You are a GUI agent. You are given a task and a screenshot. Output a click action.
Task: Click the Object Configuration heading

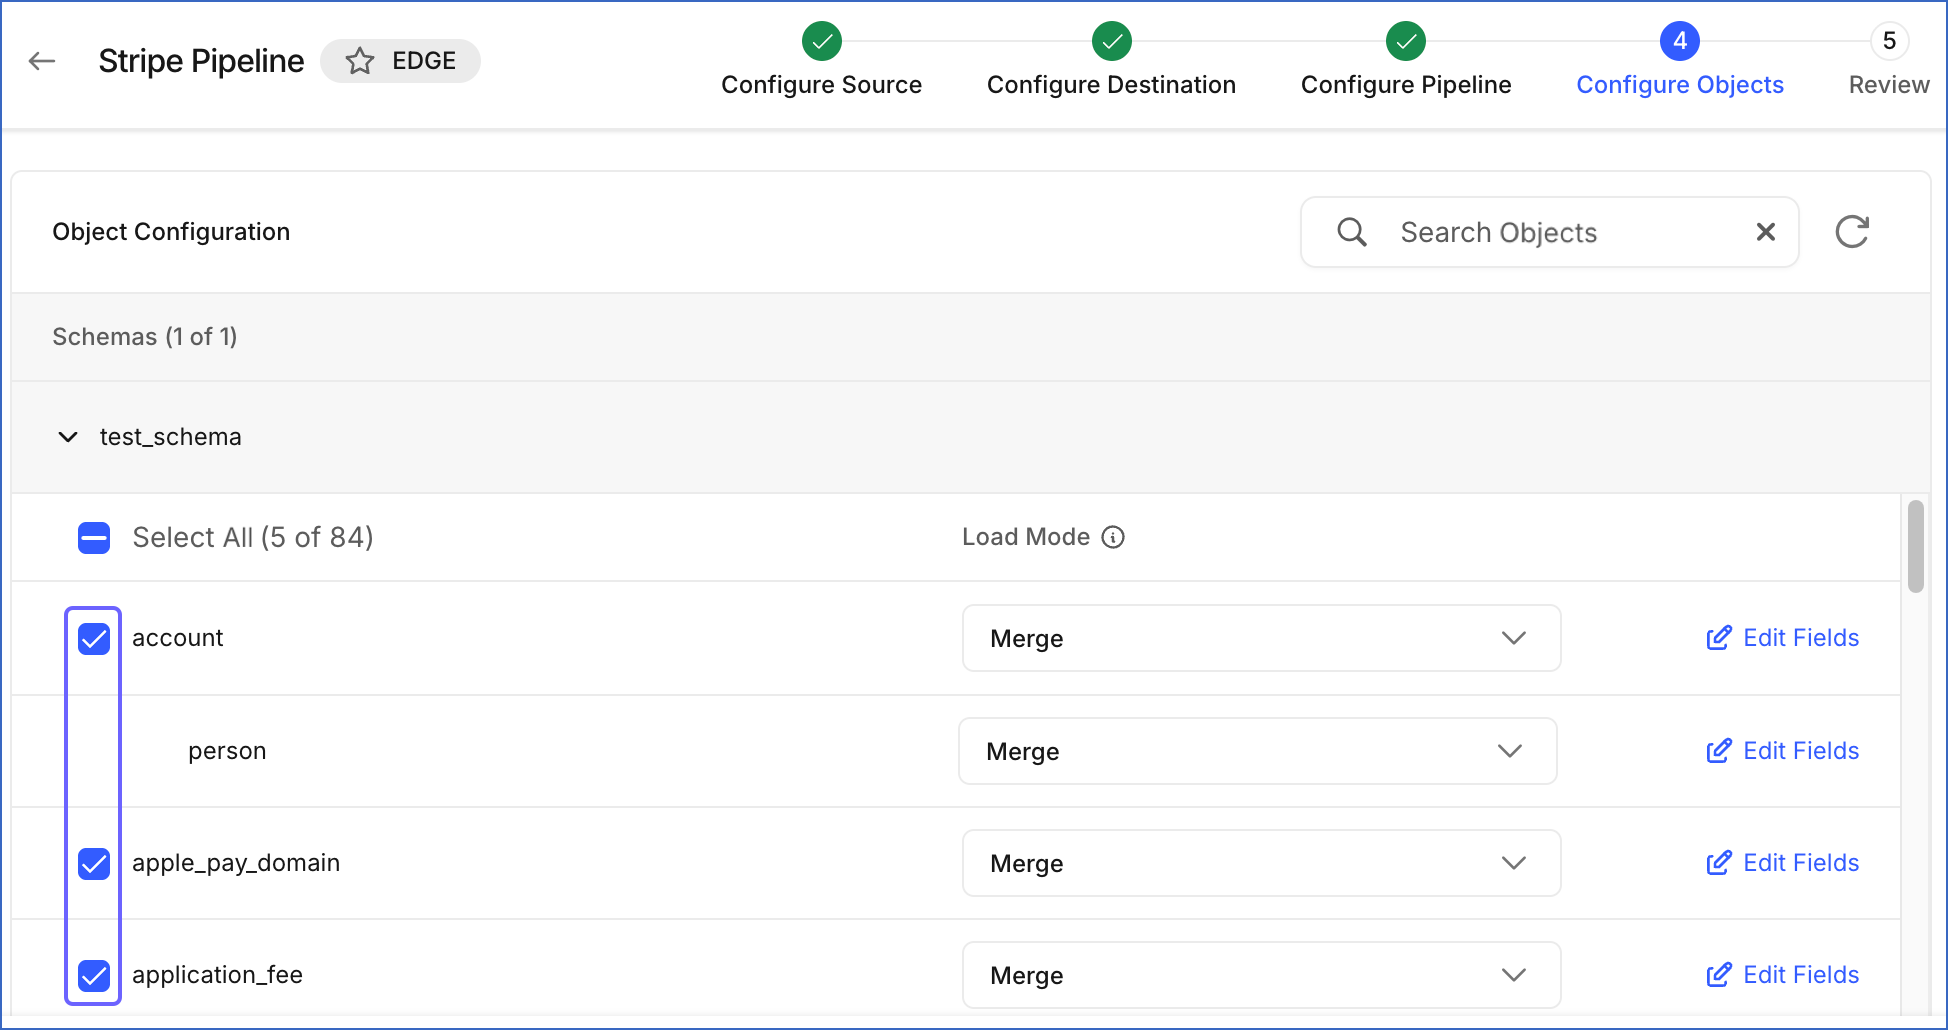click(171, 232)
